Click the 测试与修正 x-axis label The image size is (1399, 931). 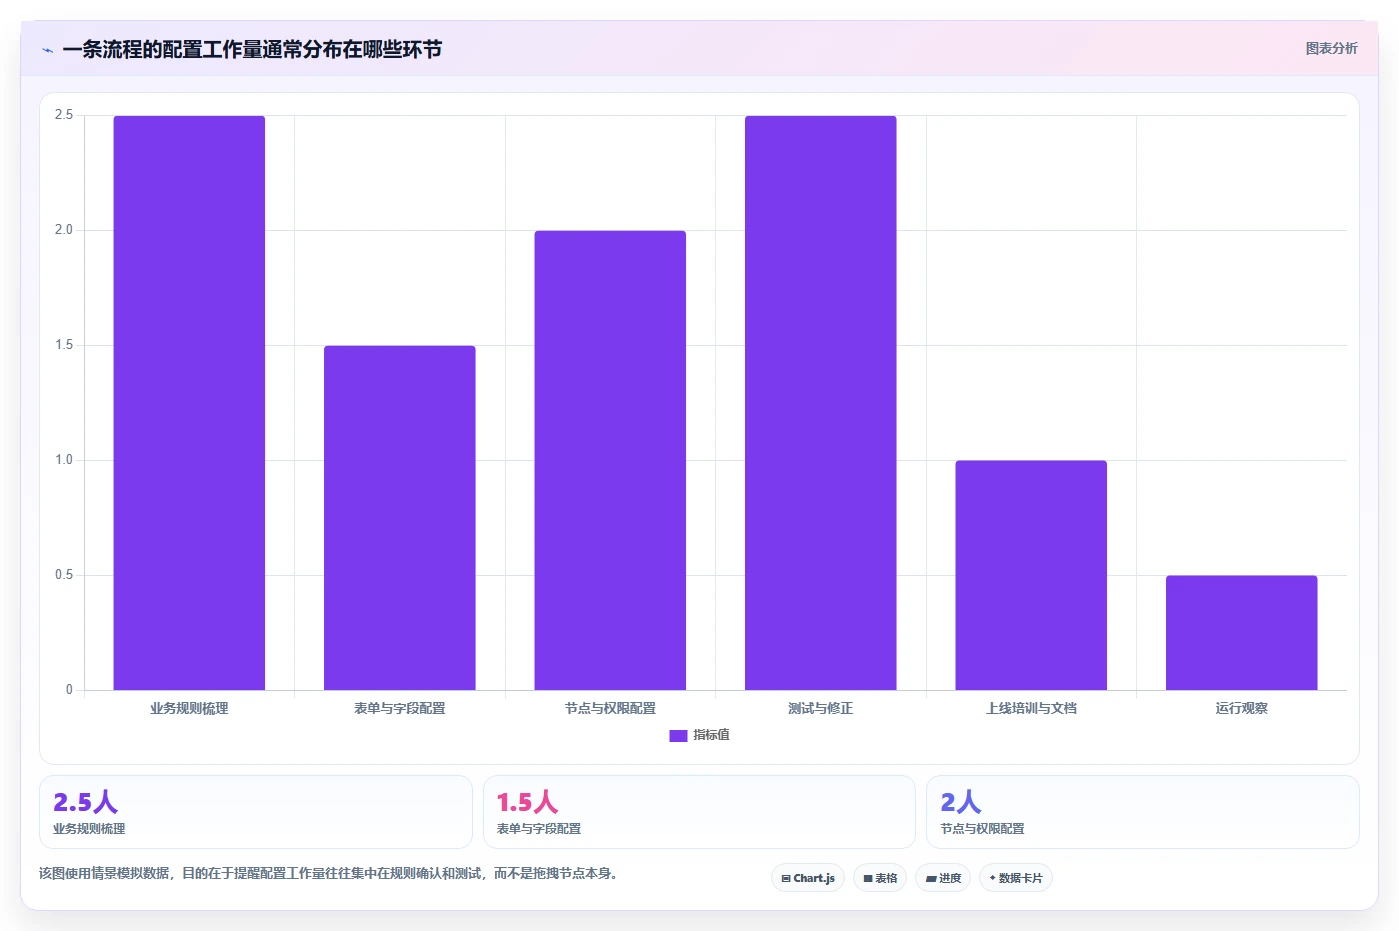pyautogui.click(x=821, y=708)
